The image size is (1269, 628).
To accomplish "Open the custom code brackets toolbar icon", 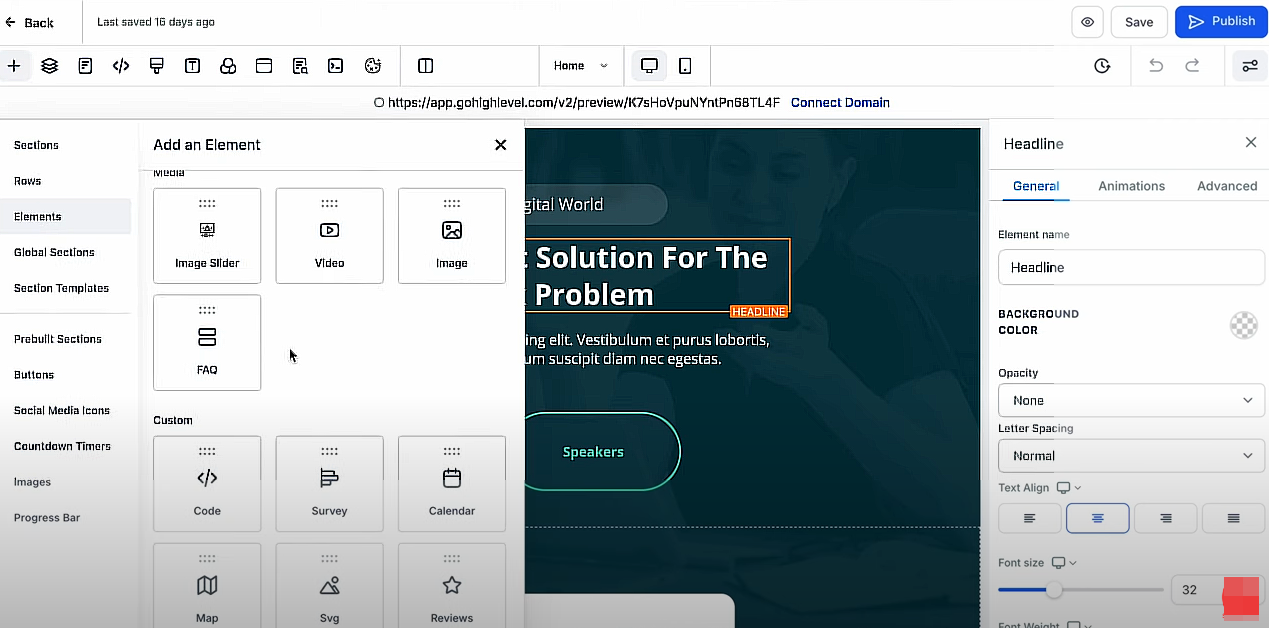I will [x=121, y=66].
